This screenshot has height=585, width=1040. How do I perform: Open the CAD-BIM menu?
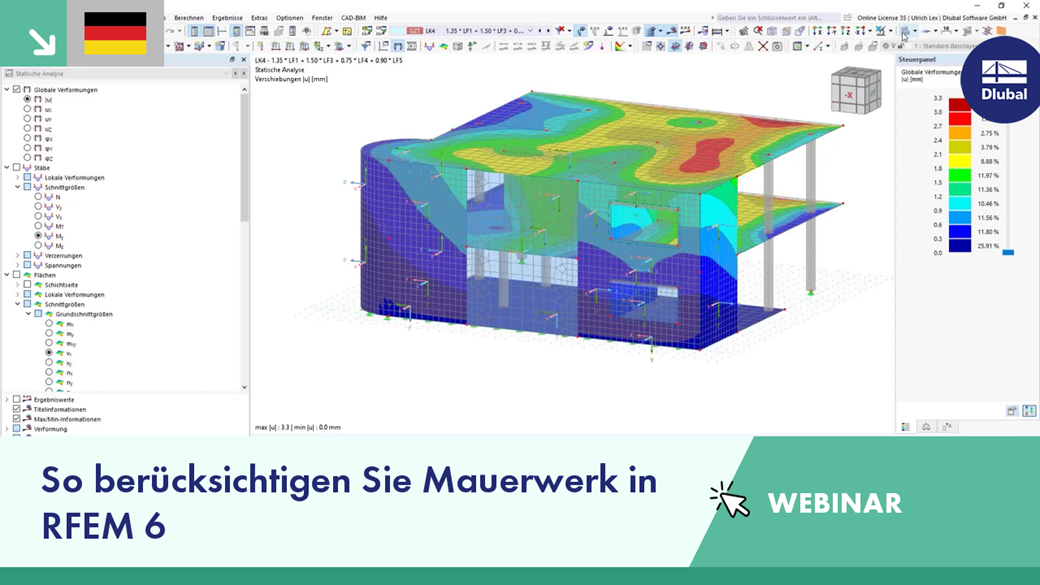pyautogui.click(x=354, y=18)
